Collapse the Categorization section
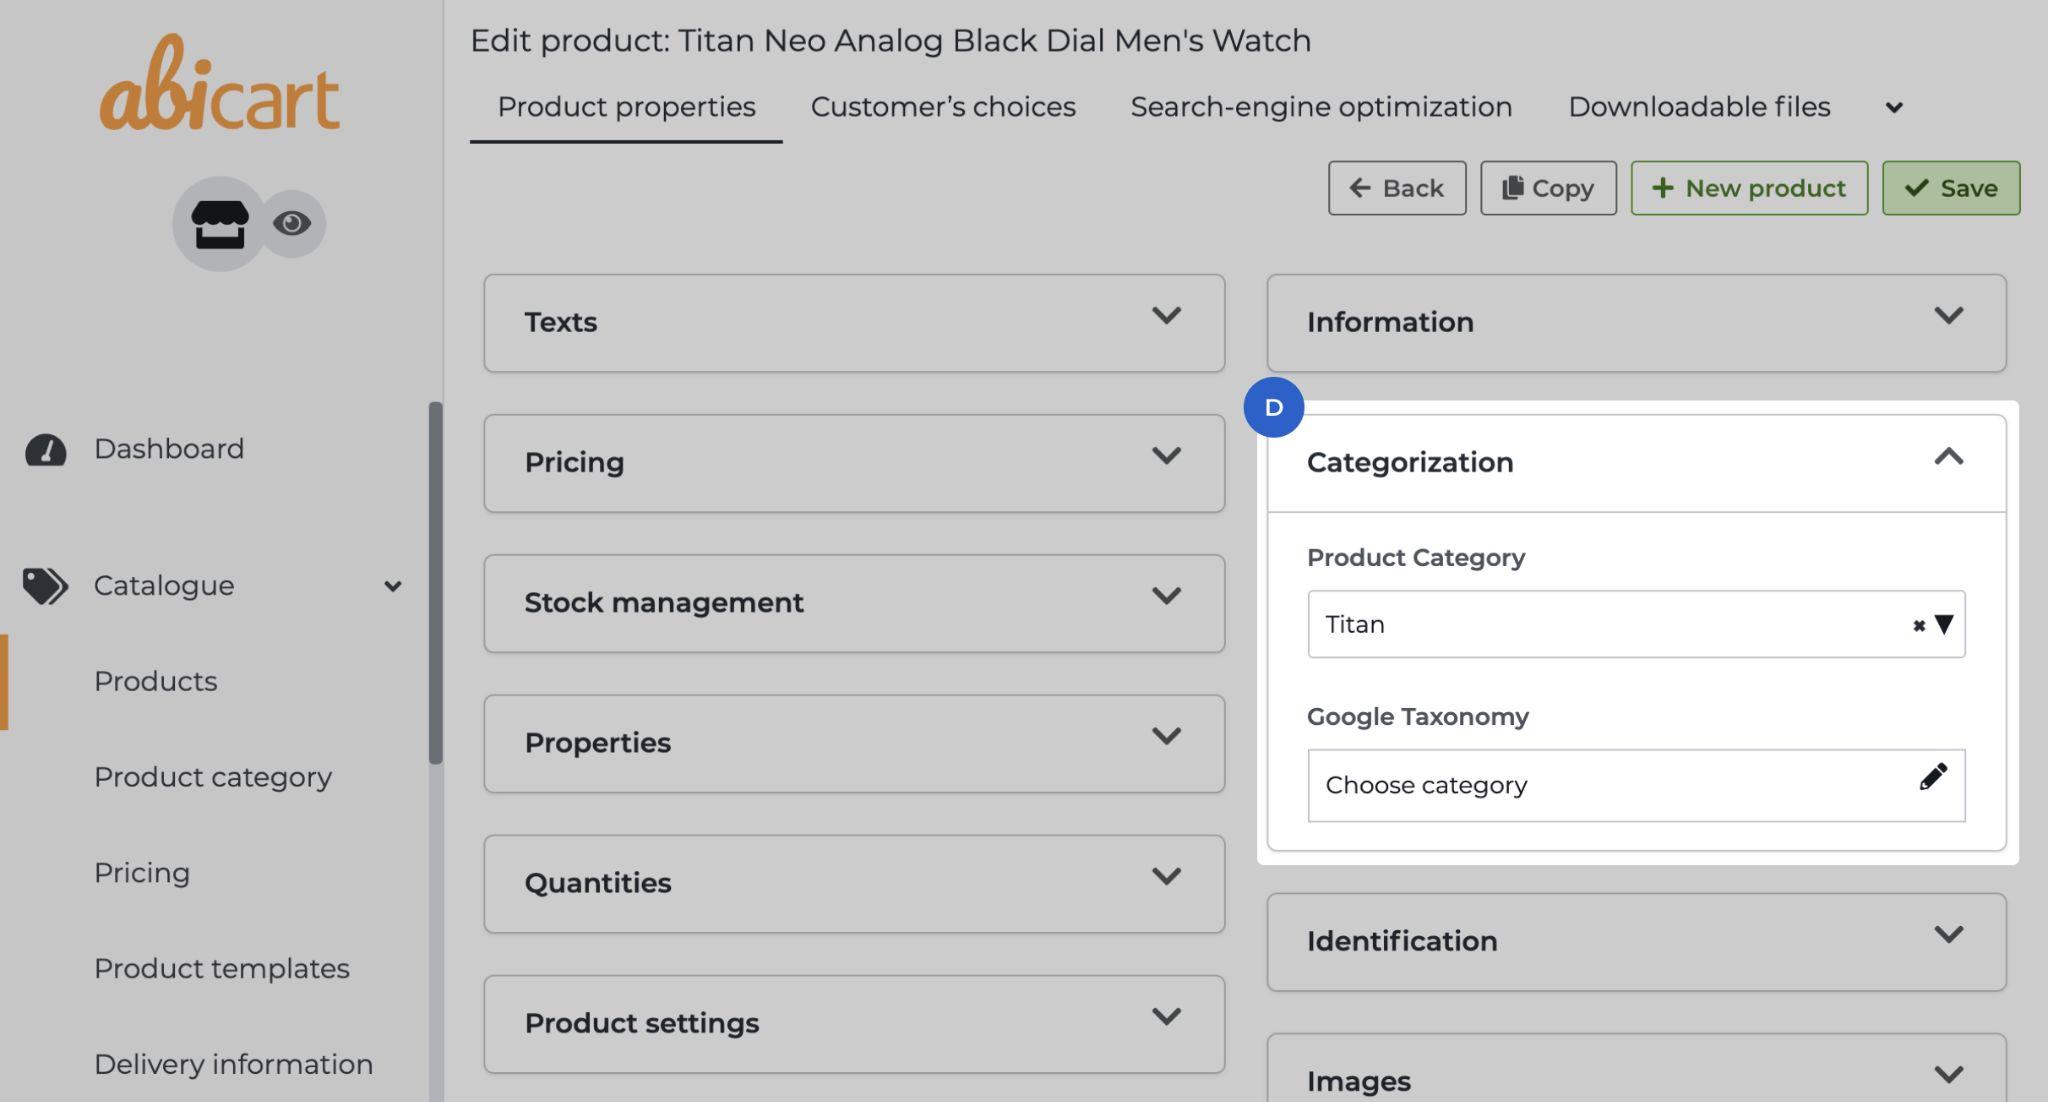 point(1948,458)
